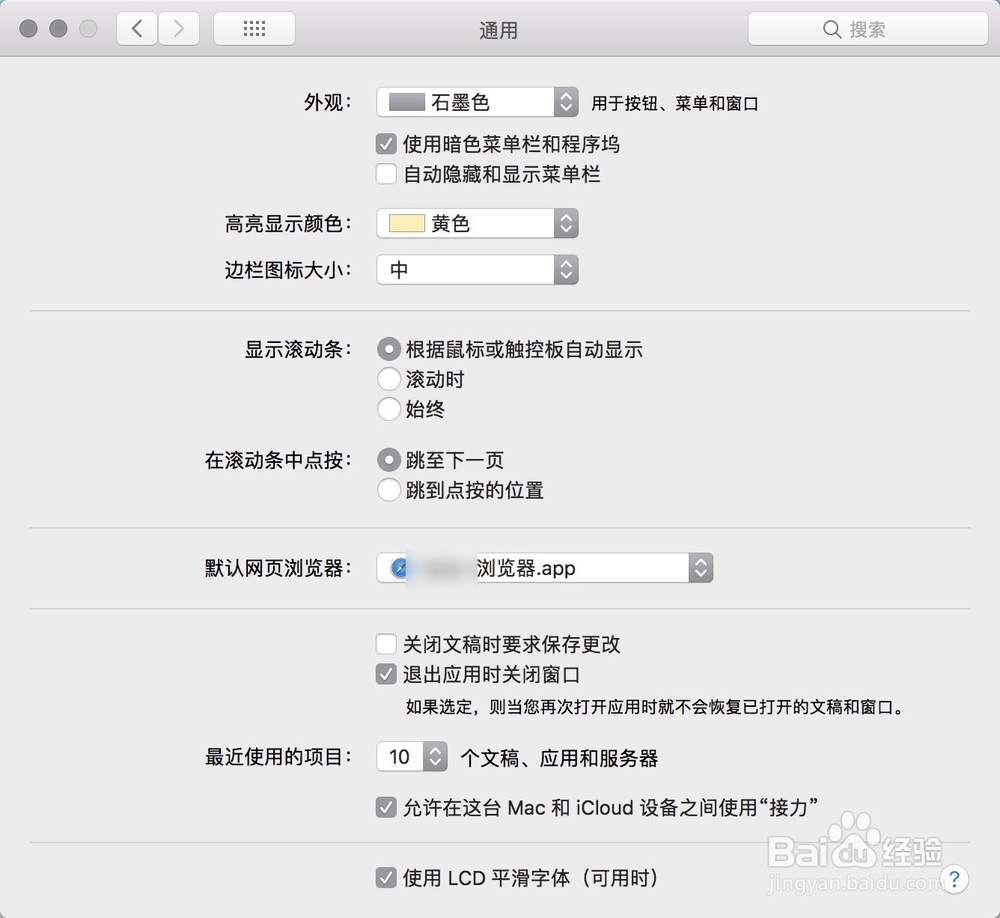Uncheck 使用暗色菜单栏和程序坞

point(386,143)
